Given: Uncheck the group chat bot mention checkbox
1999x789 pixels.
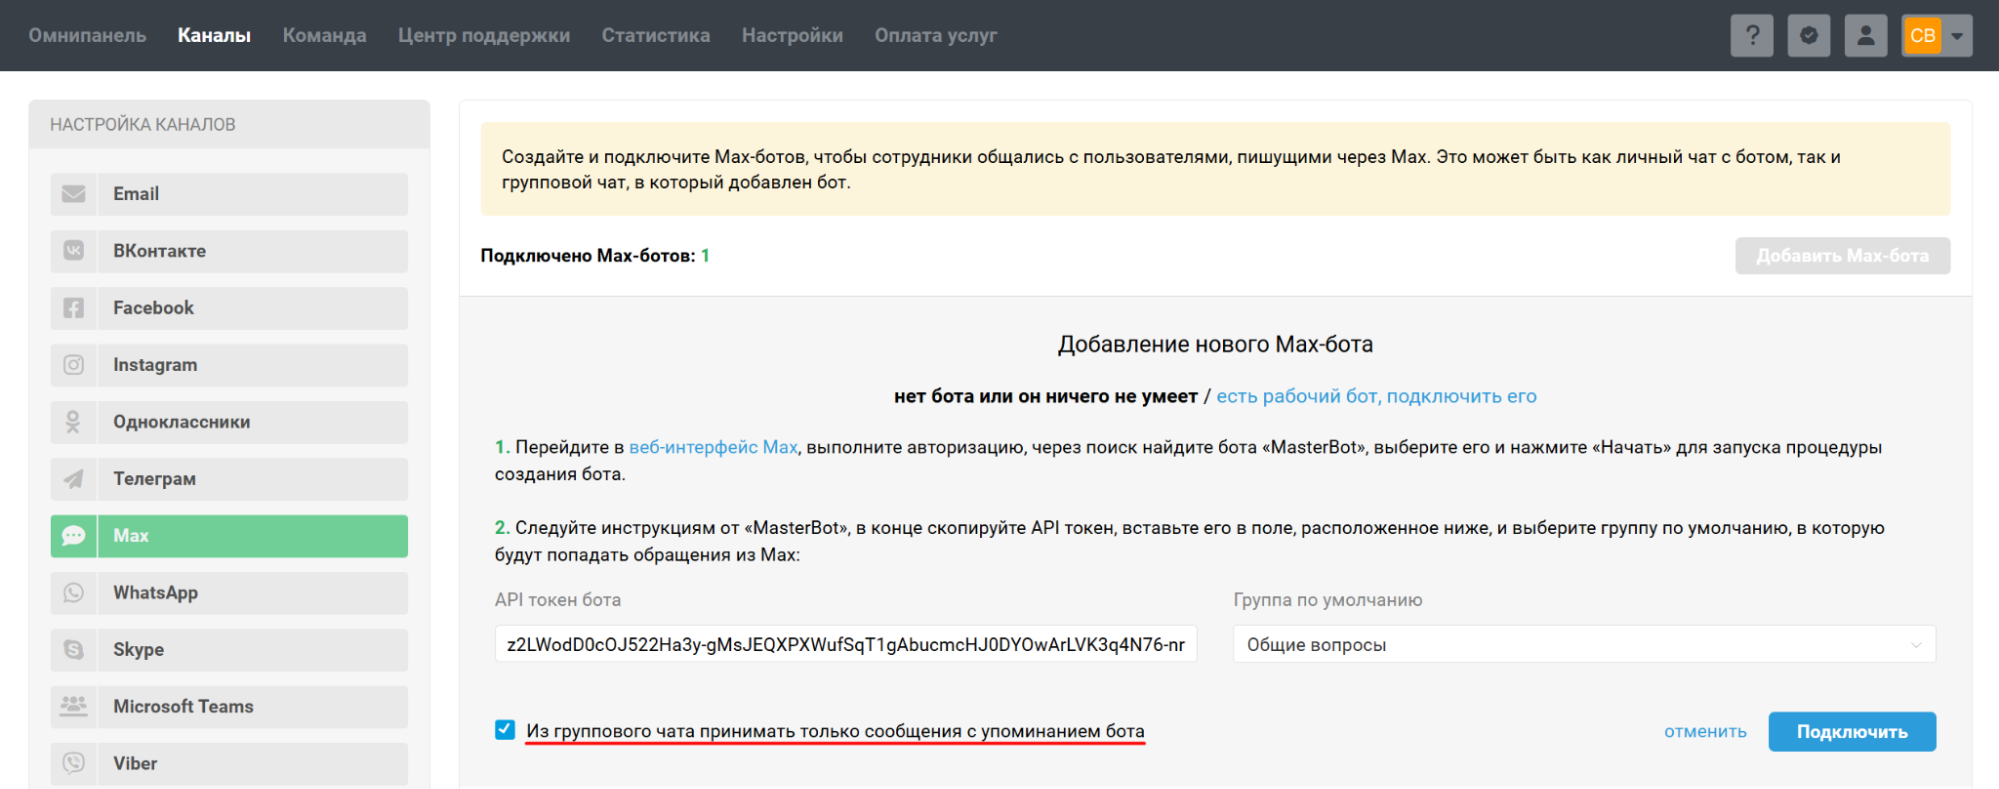Looking at the screenshot, I should 505,730.
